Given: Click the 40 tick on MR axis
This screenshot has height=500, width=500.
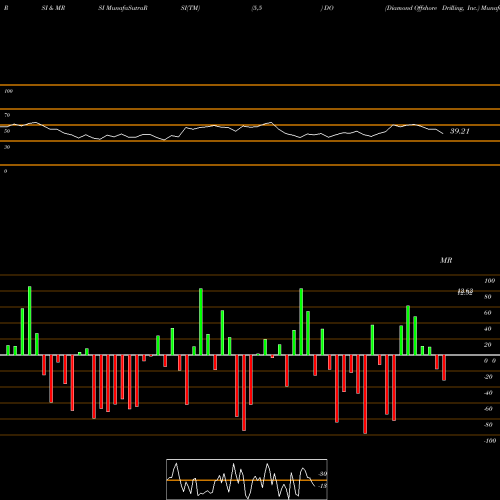Looking at the screenshot, I should 488,329.
